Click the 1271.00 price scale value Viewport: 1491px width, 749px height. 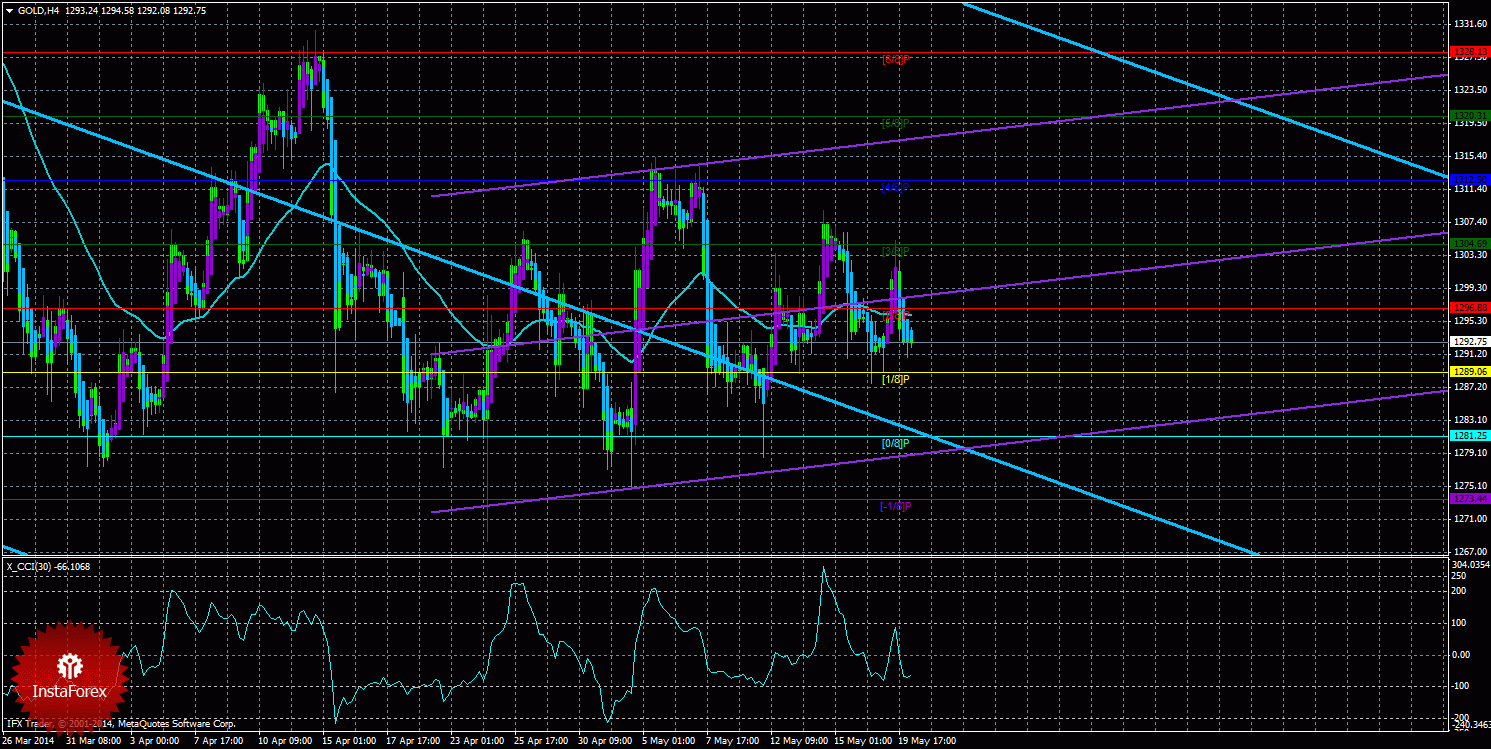coord(1469,518)
